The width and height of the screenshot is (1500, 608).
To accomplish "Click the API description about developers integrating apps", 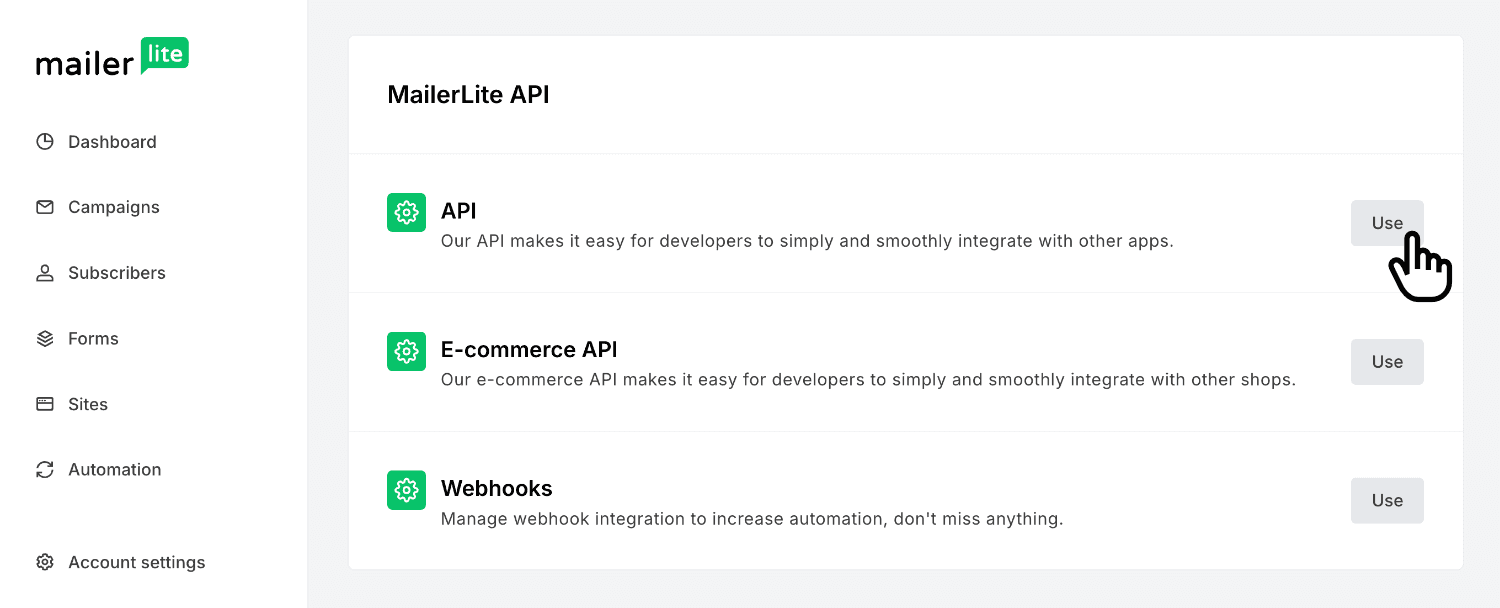I will tap(807, 241).
